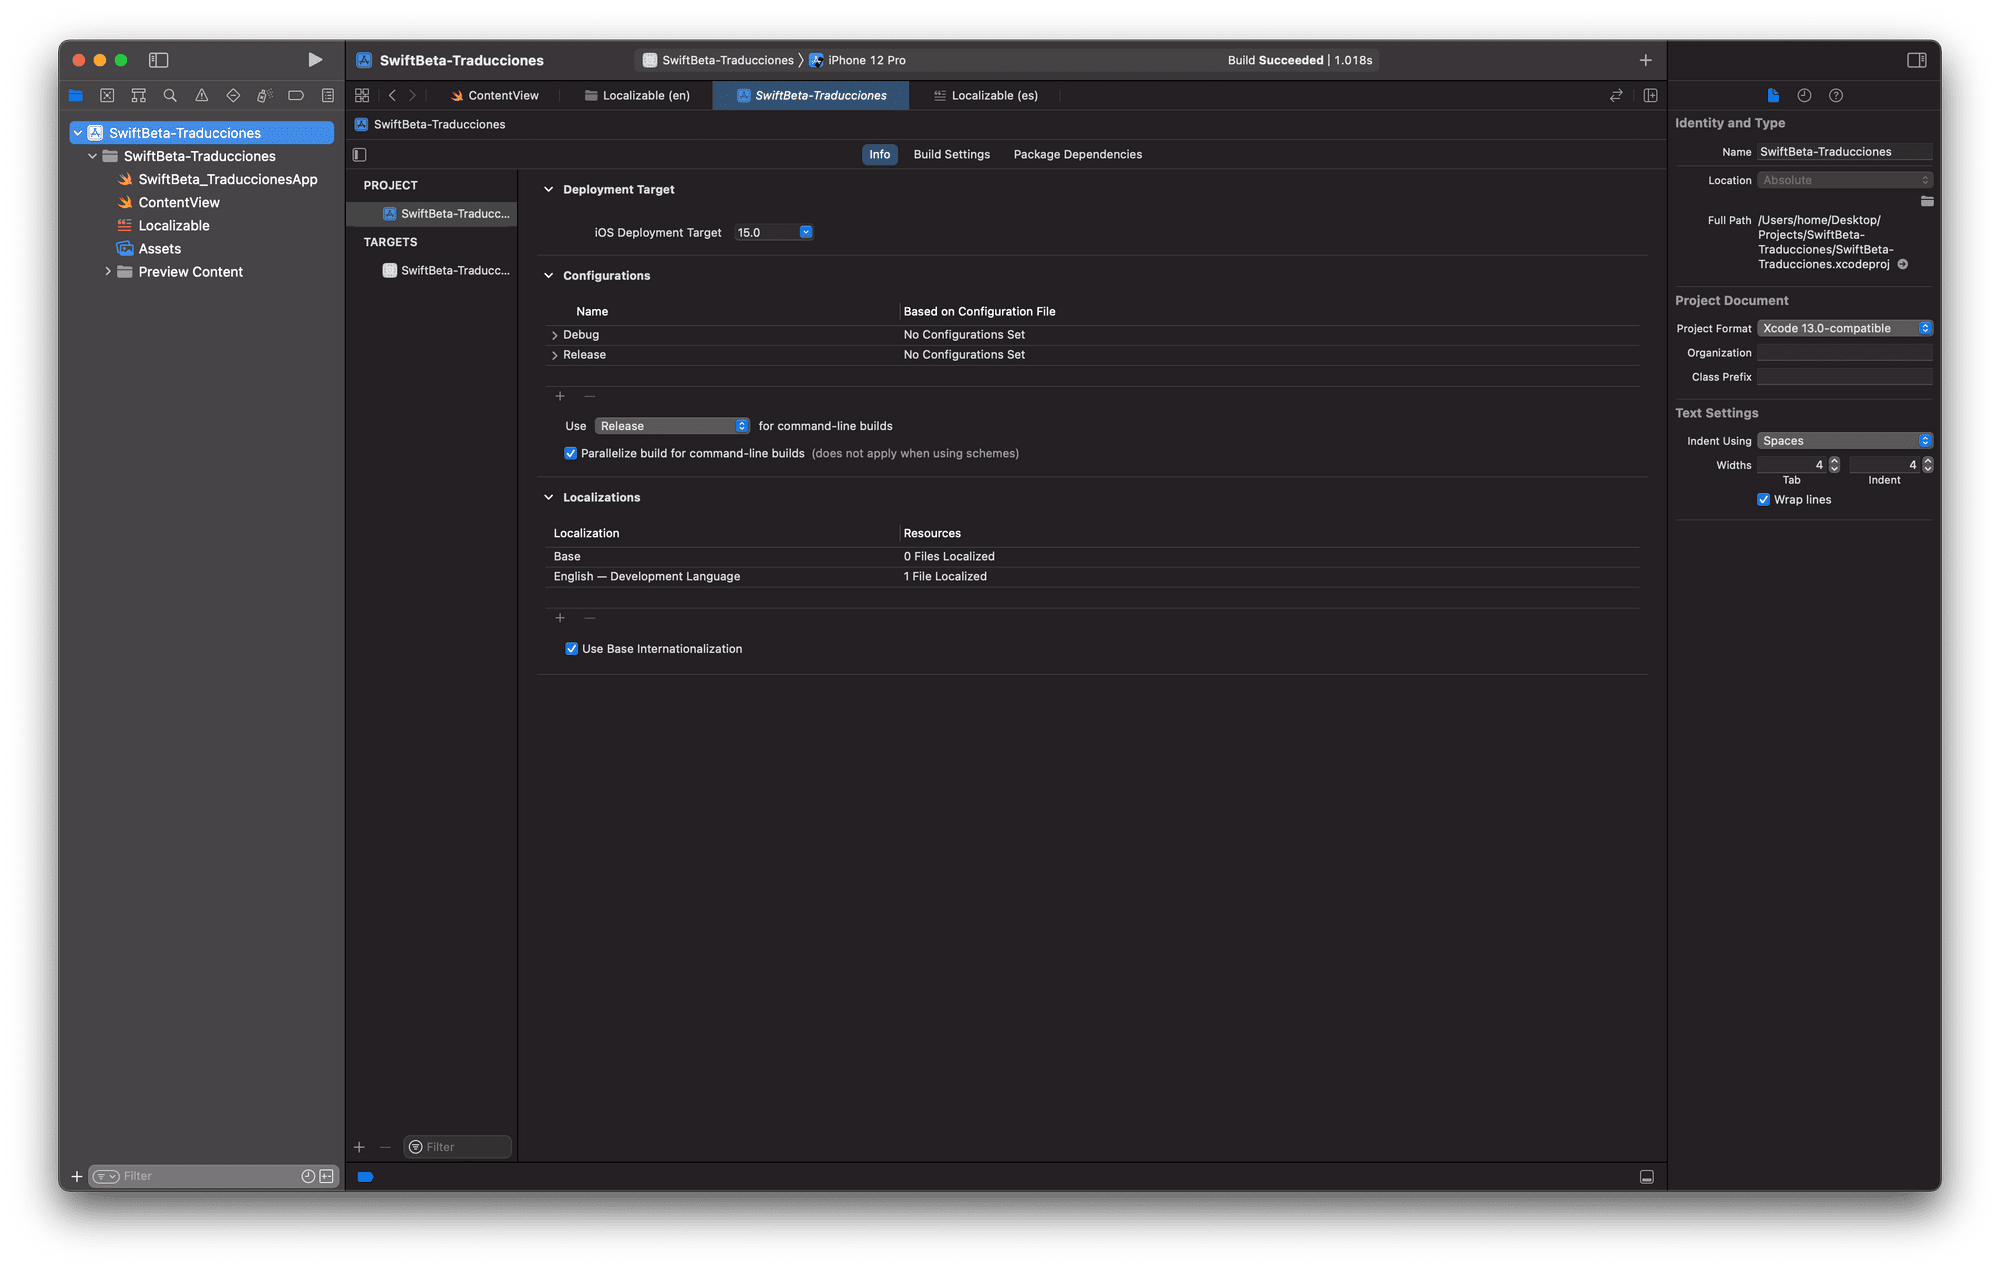2000x1269 pixels.
Task: Click the add localization plus button
Action: pyautogui.click(x=560, y=616)
